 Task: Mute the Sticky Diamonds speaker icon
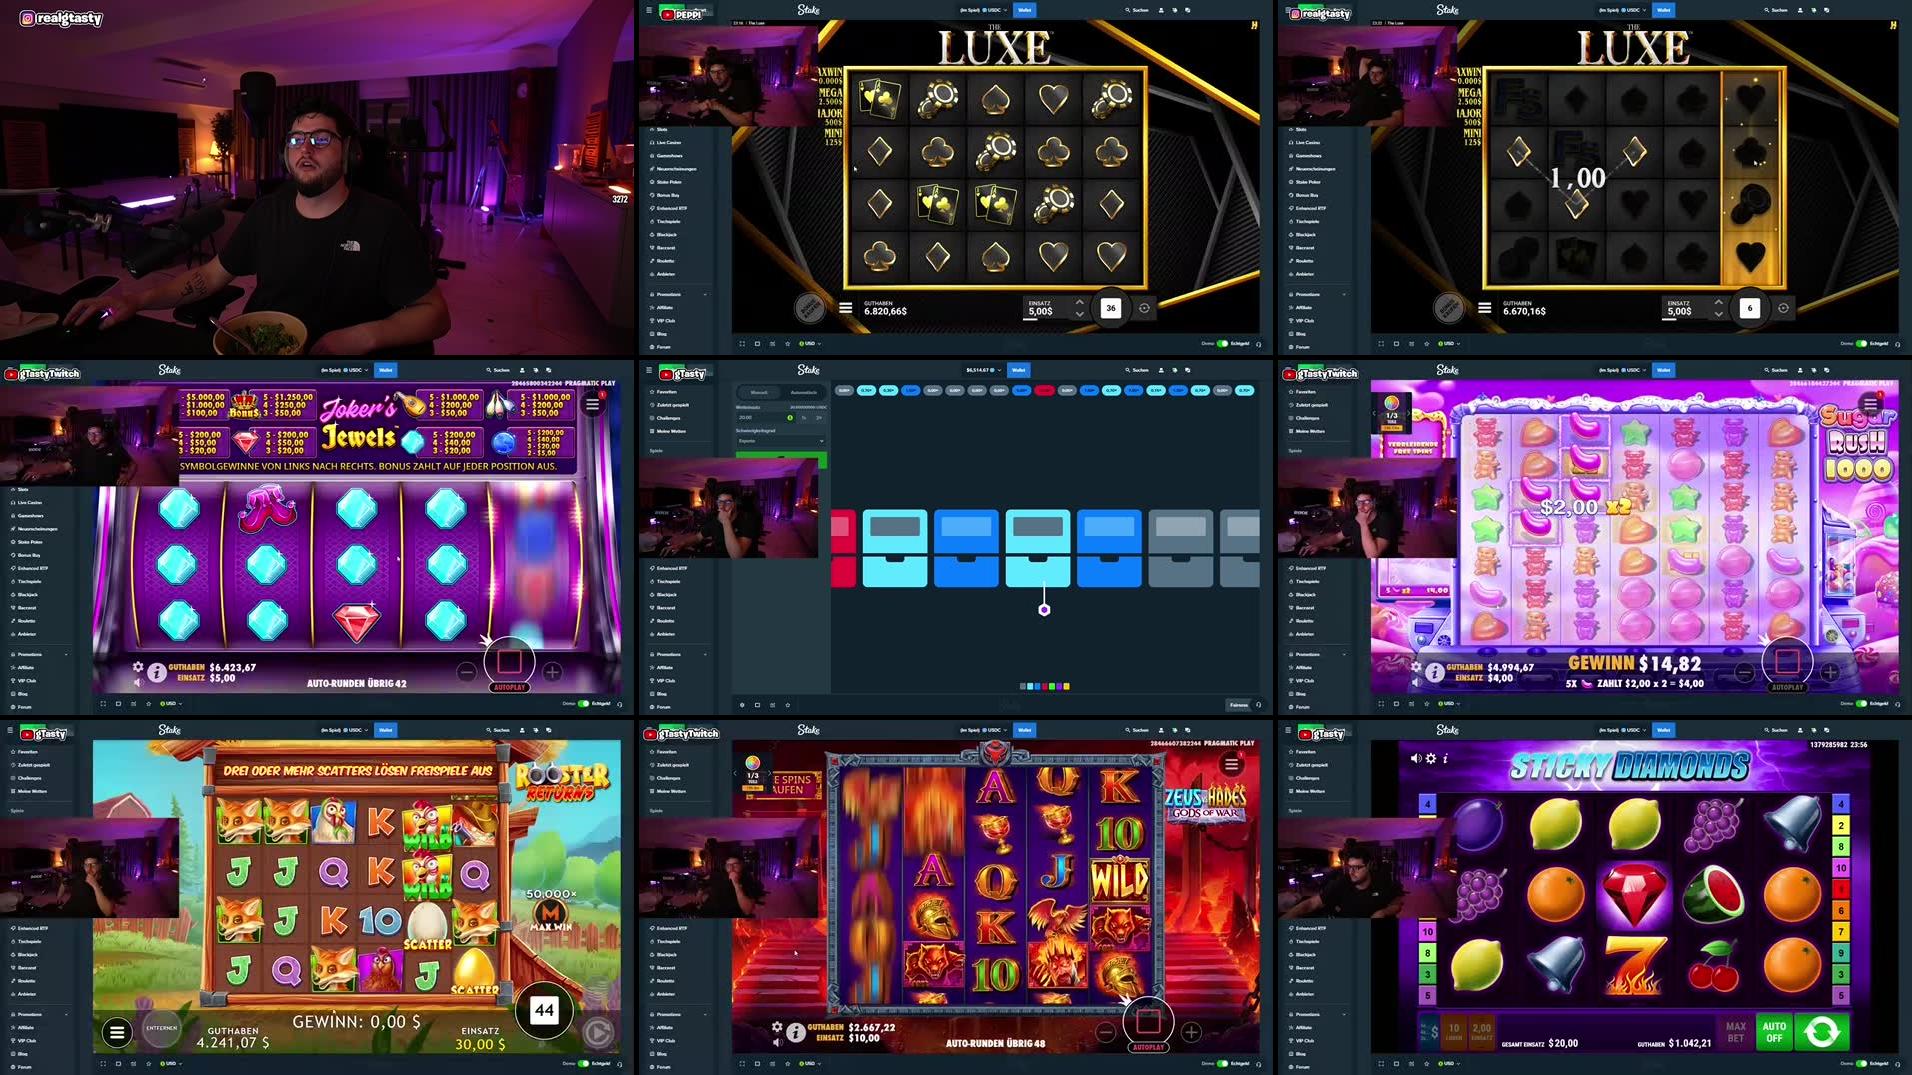tap(1416, 758)
